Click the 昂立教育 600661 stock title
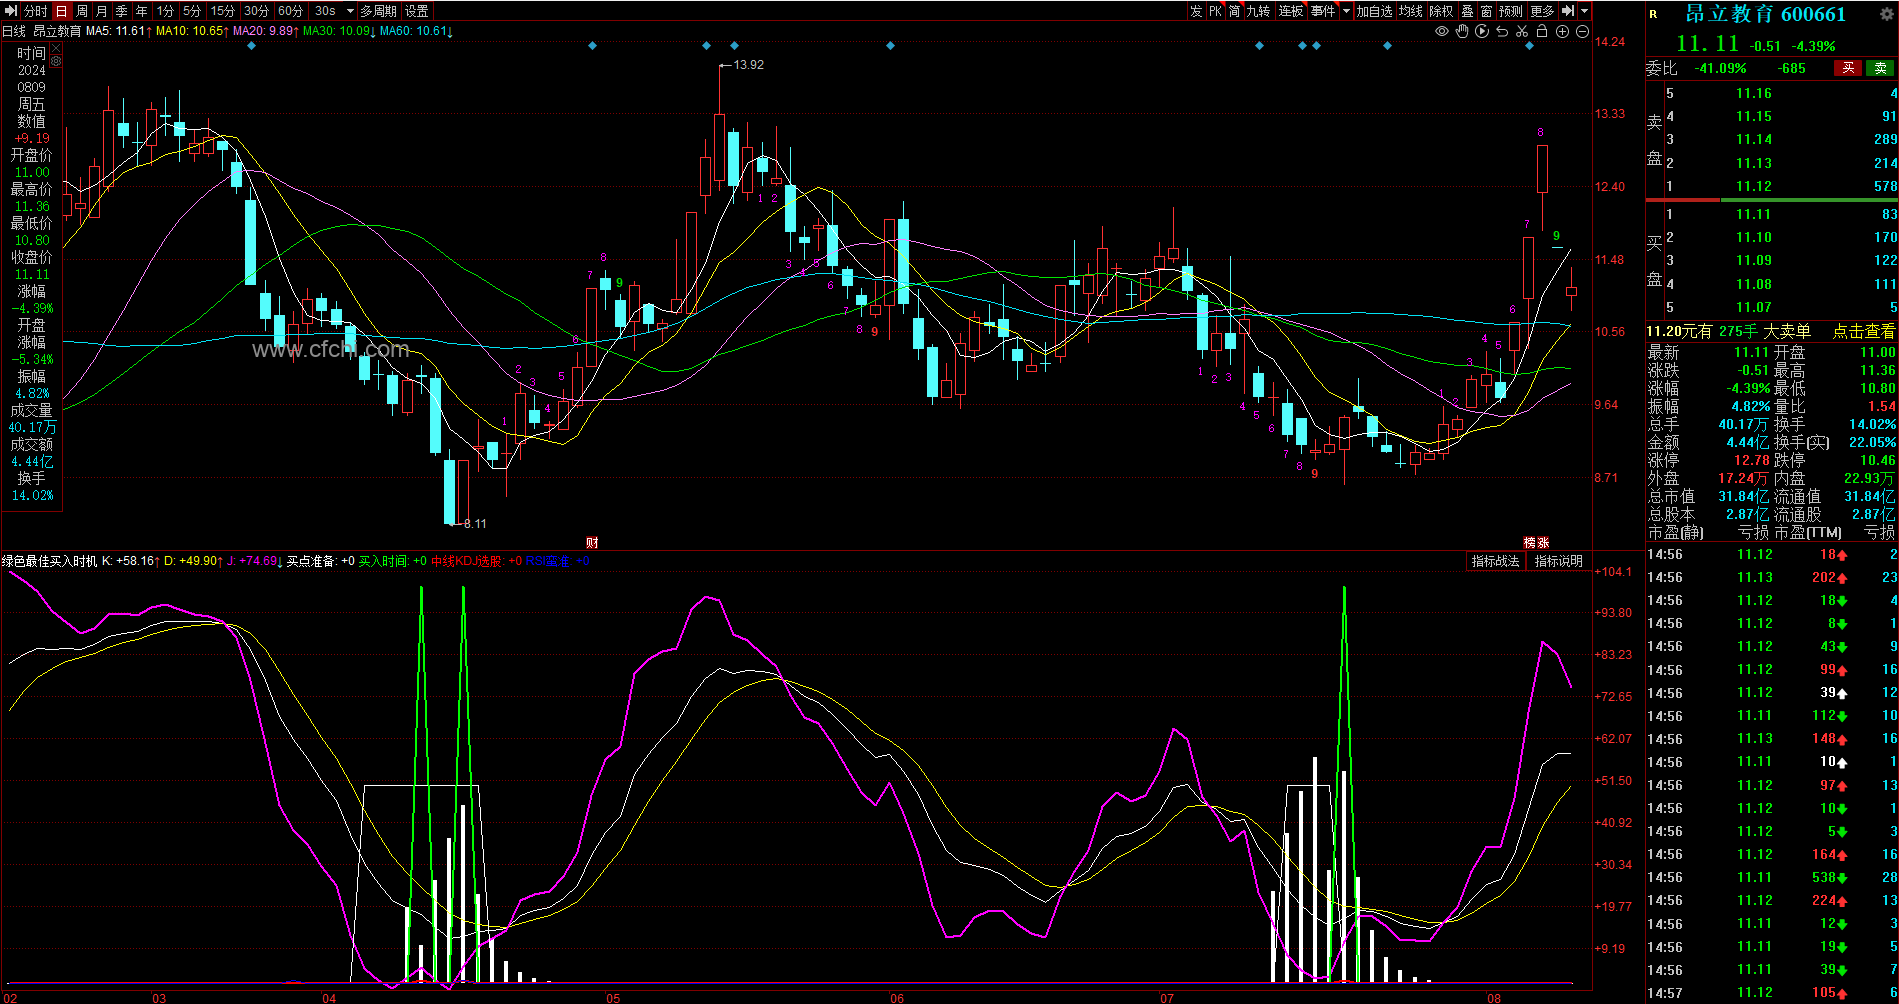The width and height of the screenshot is (1899, 1004). click(1765, 14)
